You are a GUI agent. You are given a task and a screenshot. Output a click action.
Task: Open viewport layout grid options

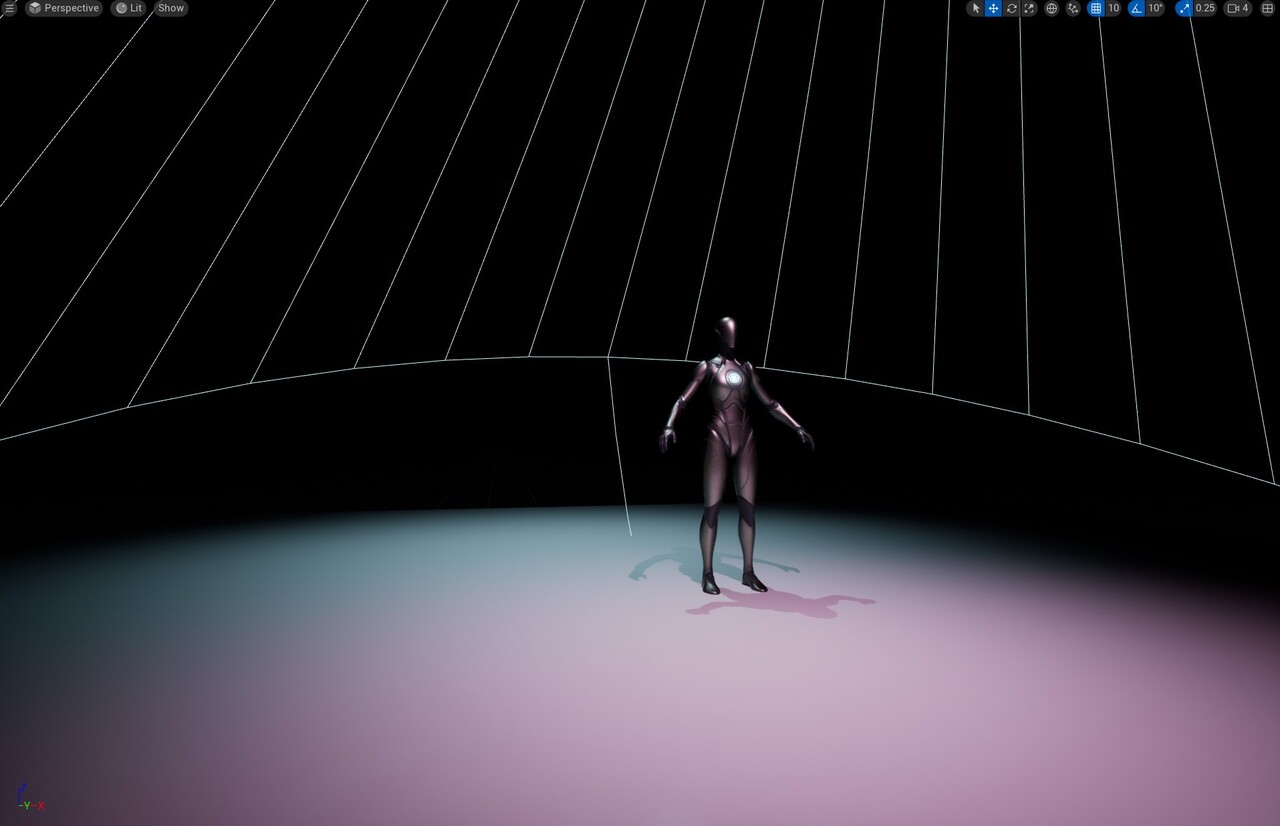click(x=1266, y=8)
